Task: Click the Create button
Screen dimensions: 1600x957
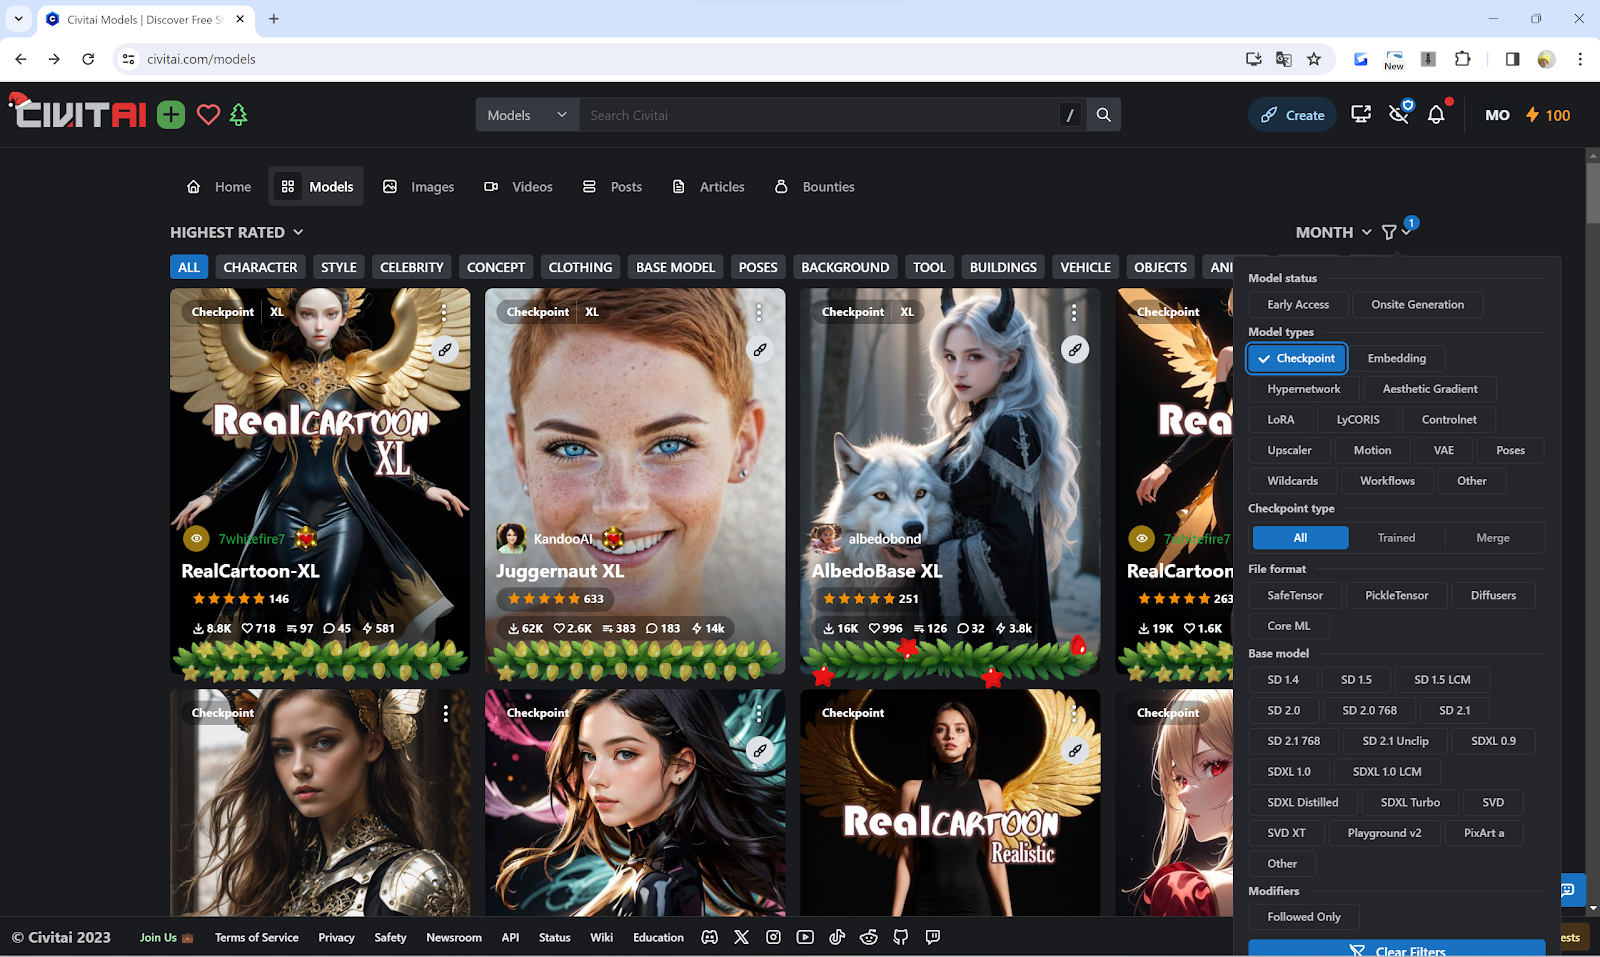Action: pos(1292,115)
